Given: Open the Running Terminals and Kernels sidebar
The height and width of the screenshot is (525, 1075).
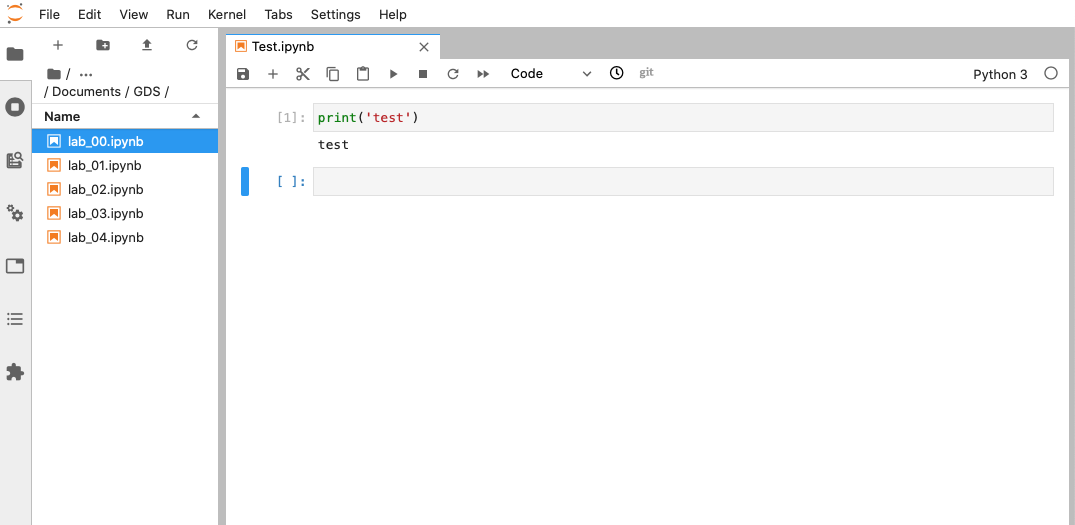Looking at the screenshot, I should (15, 106).
